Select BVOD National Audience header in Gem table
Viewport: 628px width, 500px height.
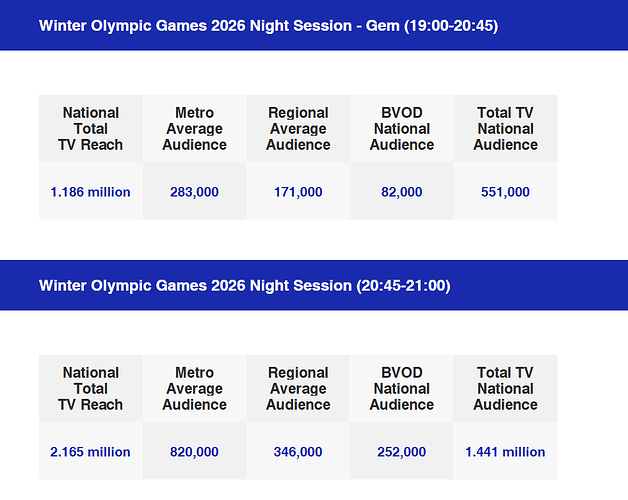402,129
